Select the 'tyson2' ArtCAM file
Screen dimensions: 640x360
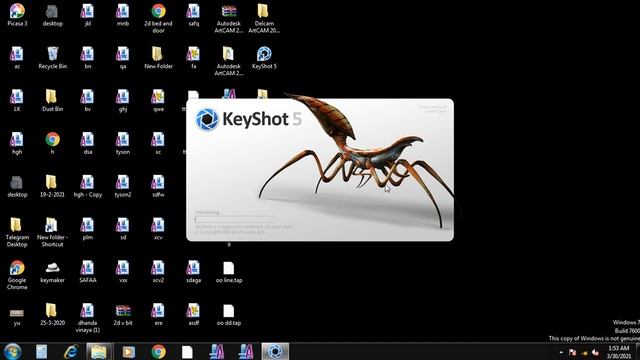(x=123, y=186)
